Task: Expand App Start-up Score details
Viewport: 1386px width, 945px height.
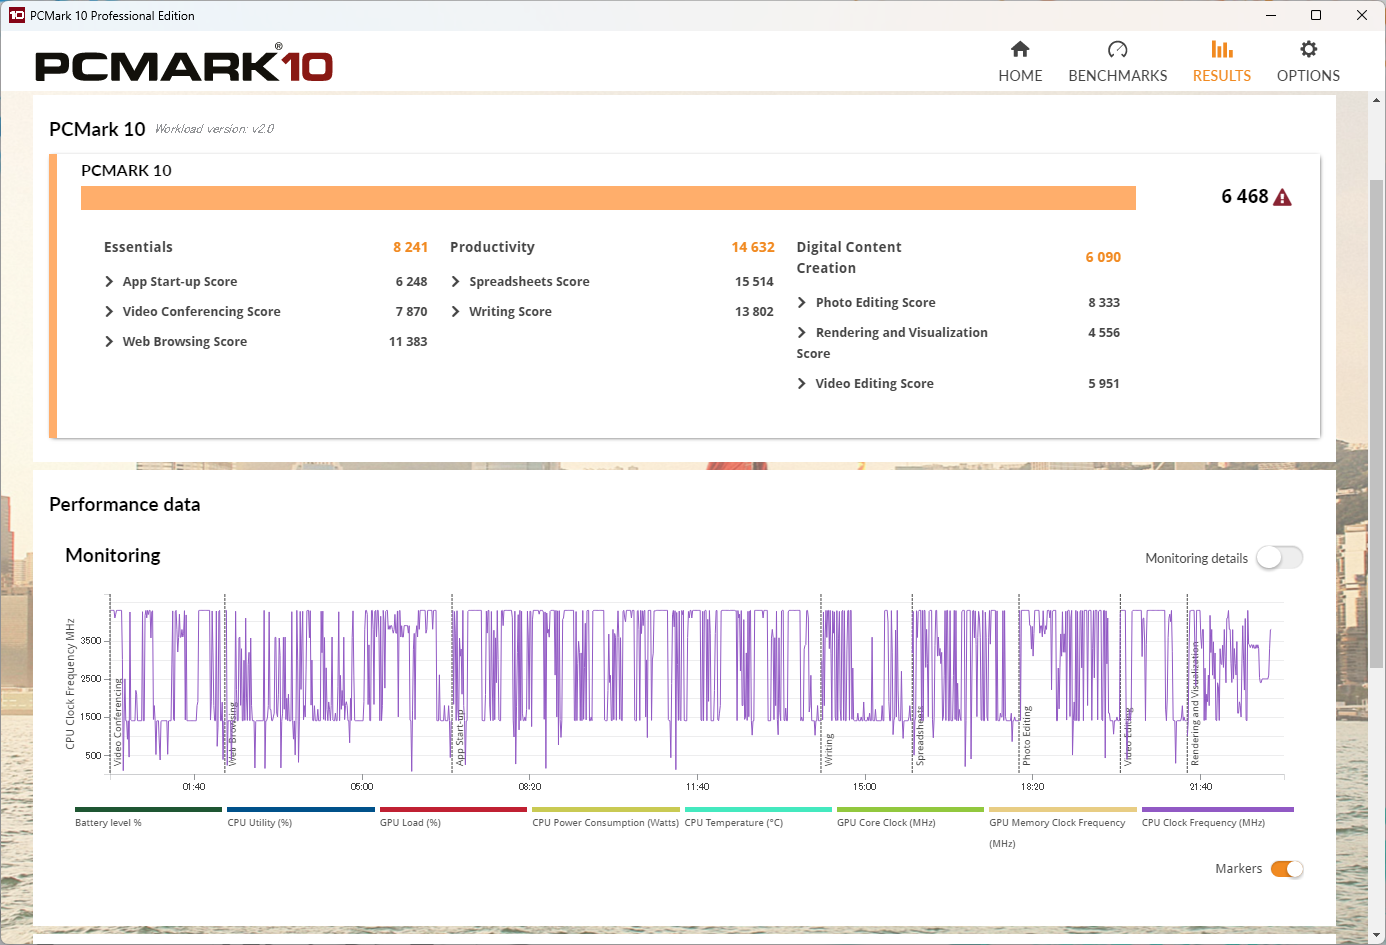Action: click(x=110, y=282)
